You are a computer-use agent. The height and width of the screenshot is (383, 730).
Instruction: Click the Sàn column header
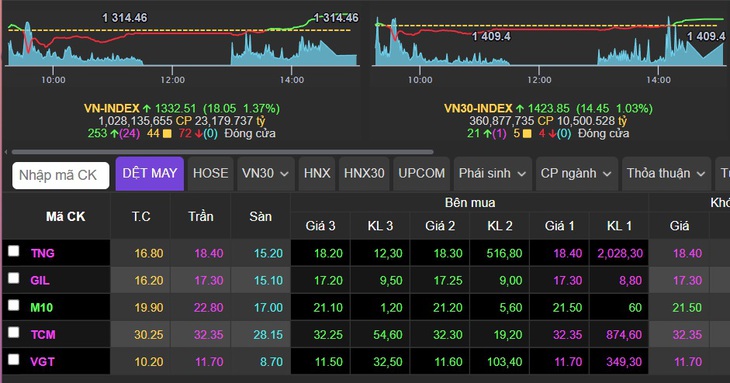[260, 216]
